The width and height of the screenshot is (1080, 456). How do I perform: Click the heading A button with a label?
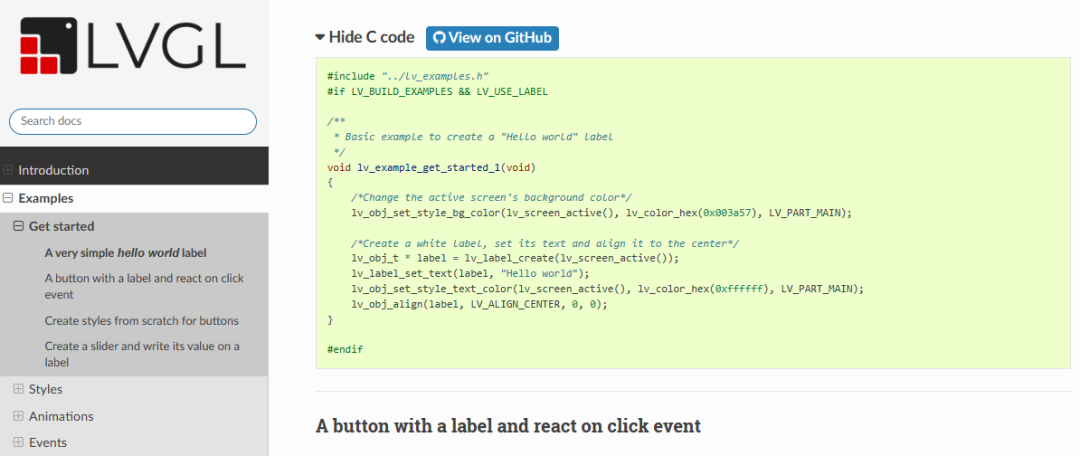[508, 426]
